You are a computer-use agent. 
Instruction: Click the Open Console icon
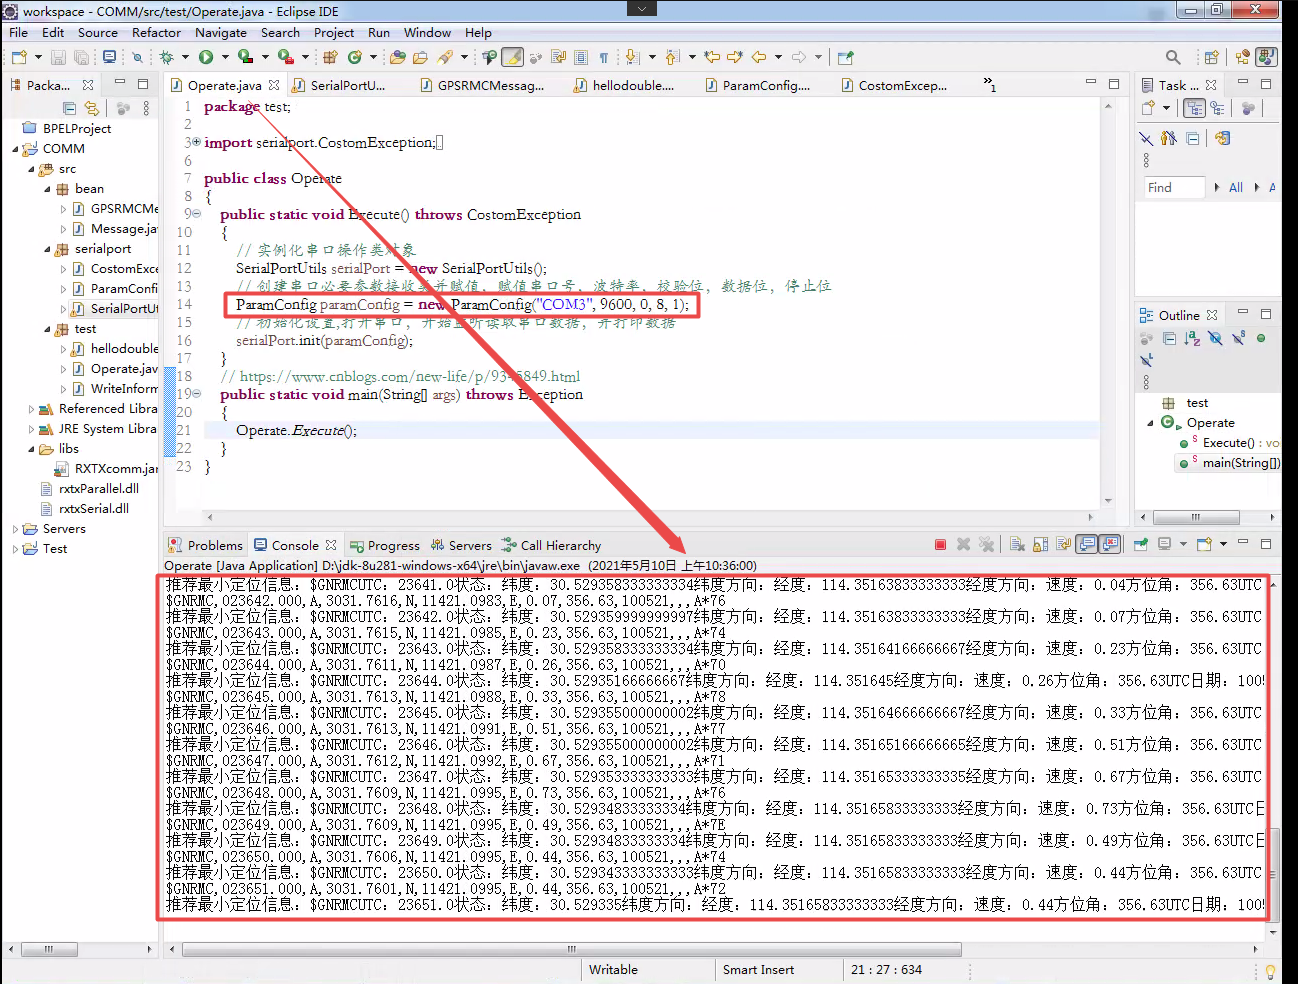(x=1204, y=545)
